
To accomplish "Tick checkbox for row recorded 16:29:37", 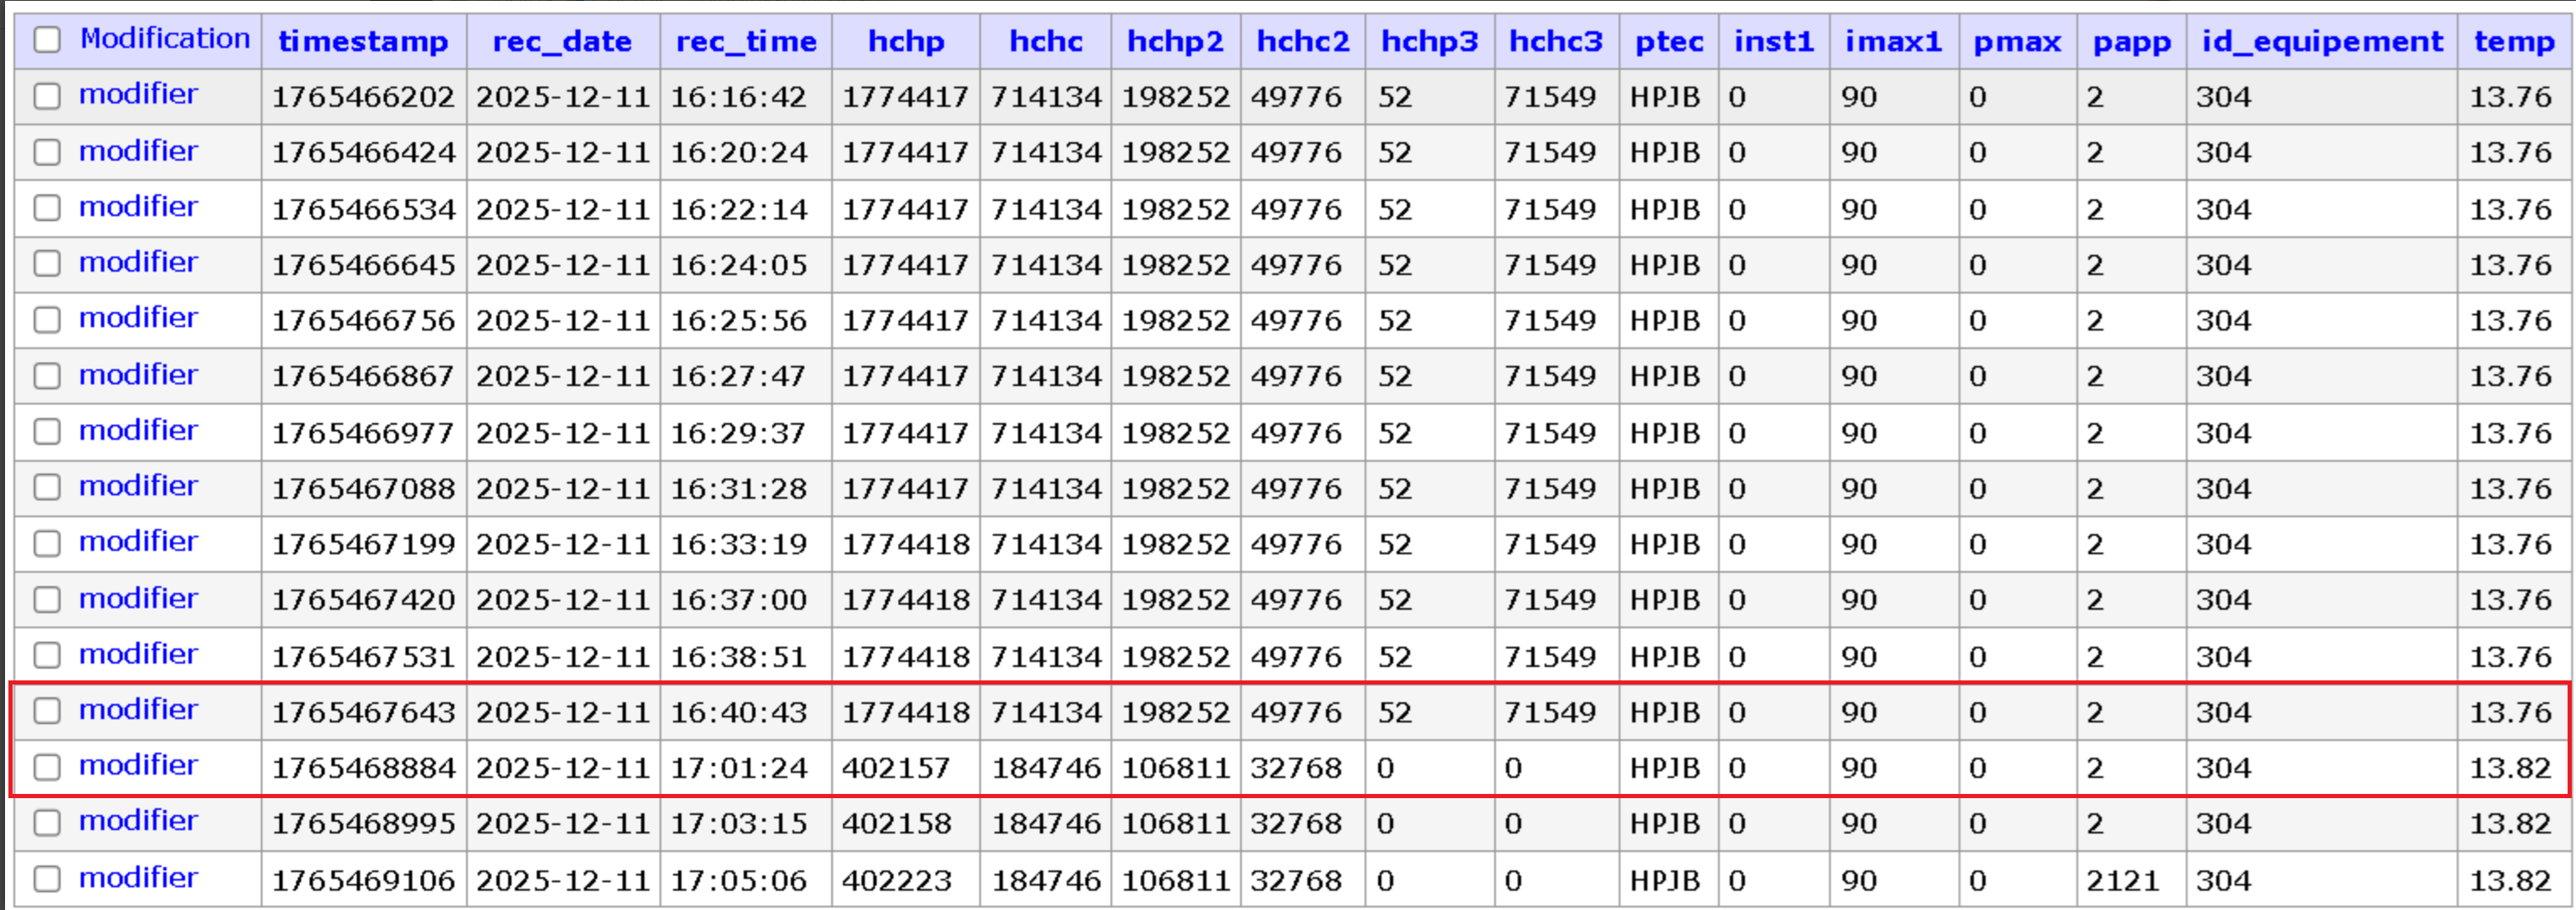I will coord(47,432).
